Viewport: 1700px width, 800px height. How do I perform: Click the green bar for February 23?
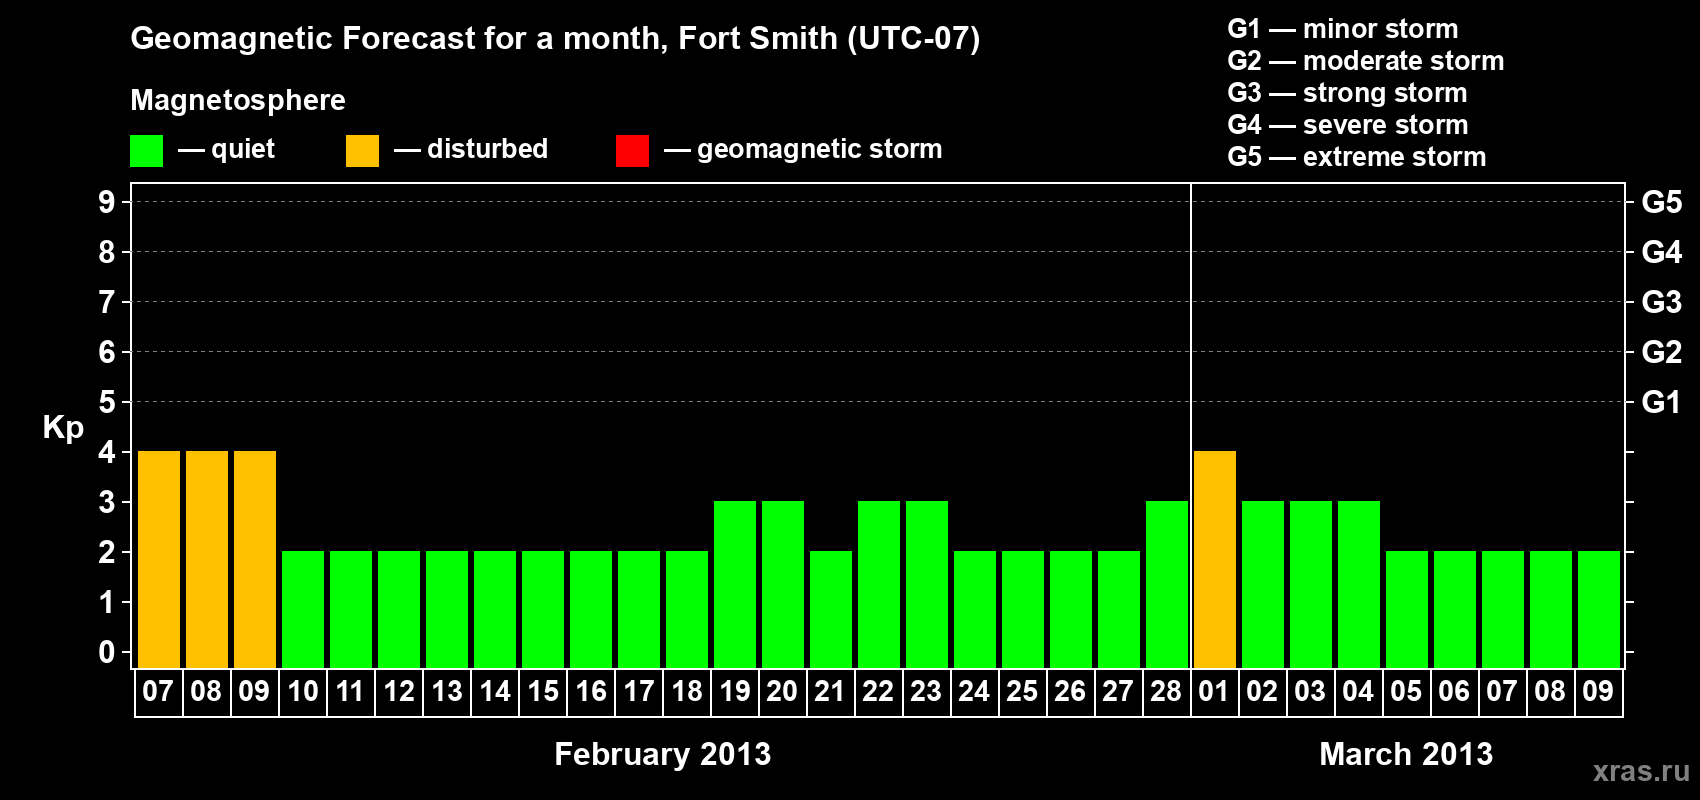pos(927,584)
